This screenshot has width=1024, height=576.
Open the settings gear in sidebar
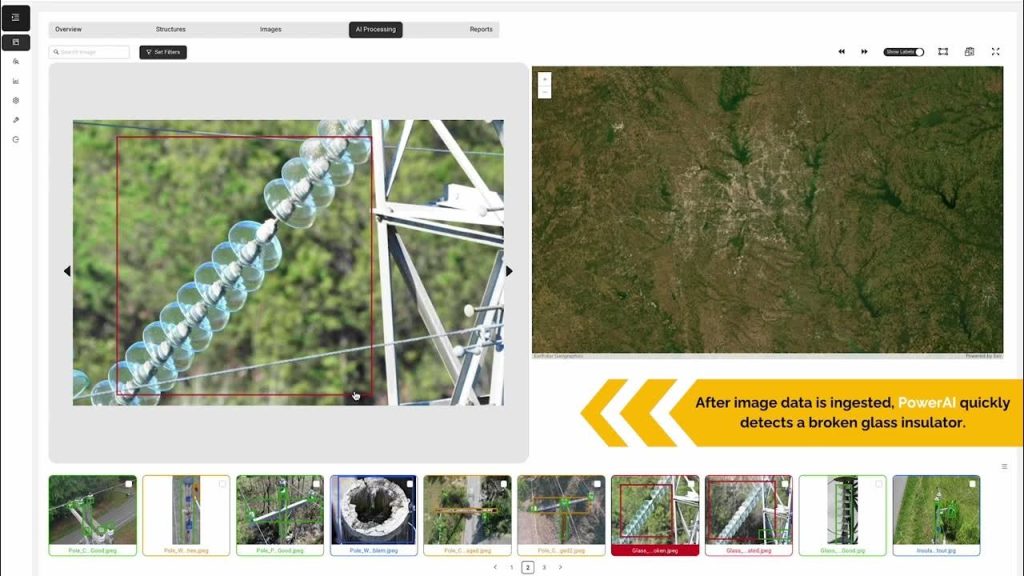coord(15,100)
